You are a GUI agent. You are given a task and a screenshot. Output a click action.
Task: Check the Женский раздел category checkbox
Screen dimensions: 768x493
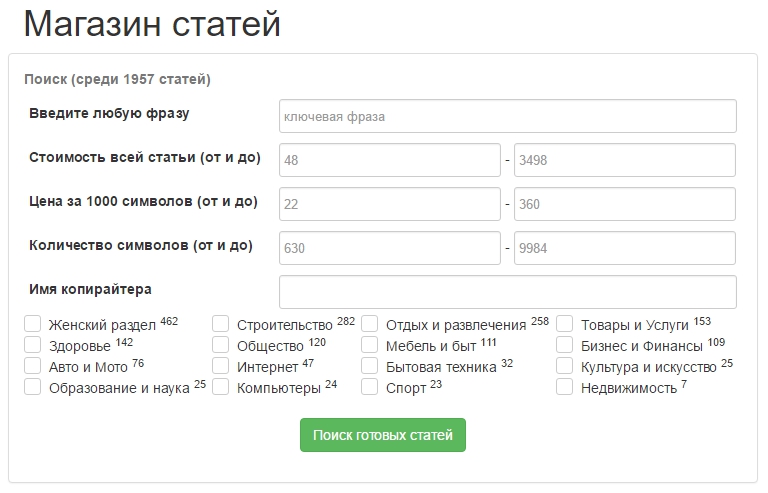pos(32,324)
